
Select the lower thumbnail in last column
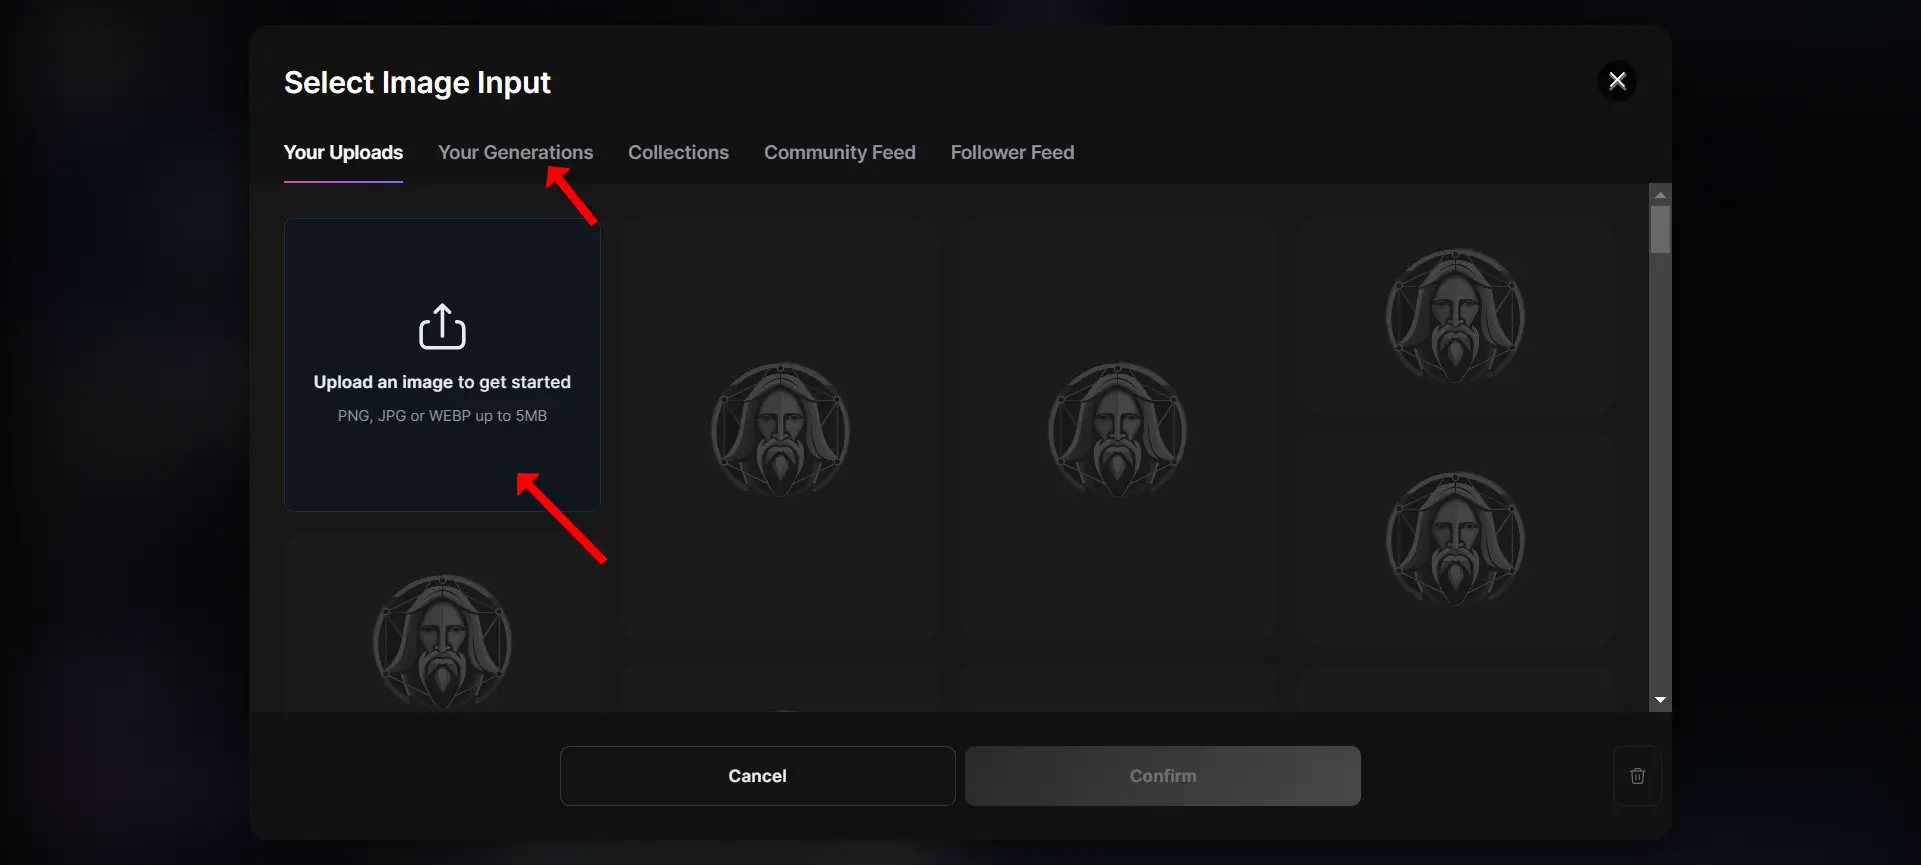1455,539
